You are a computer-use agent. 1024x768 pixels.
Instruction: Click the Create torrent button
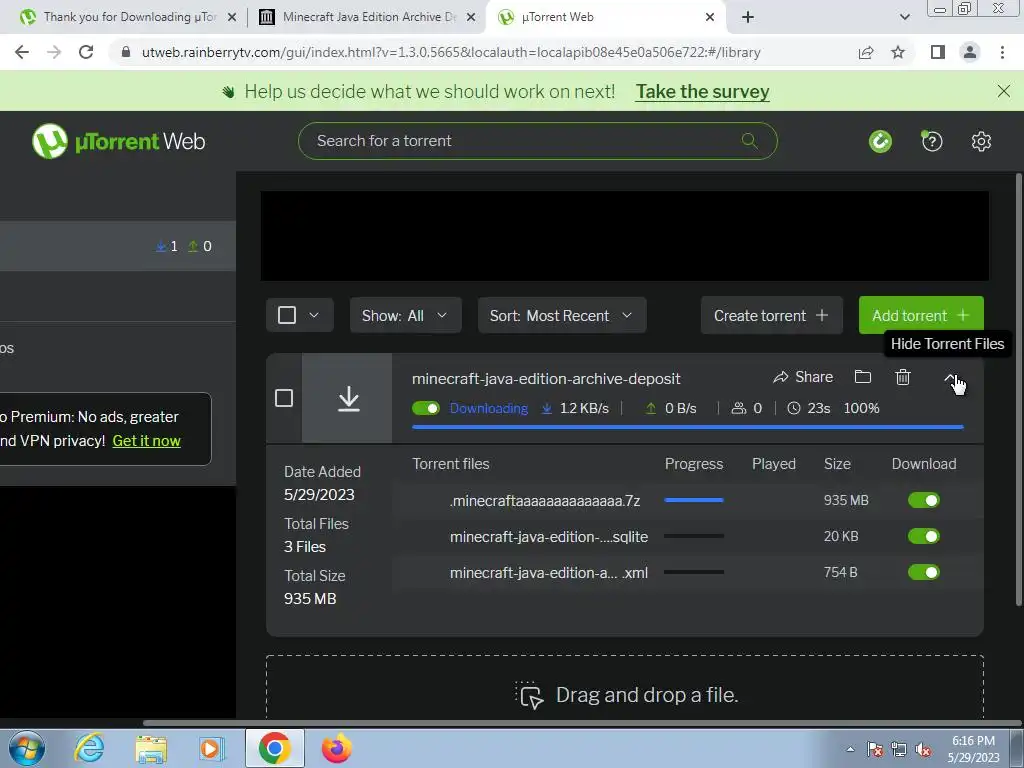click(771, 315)
